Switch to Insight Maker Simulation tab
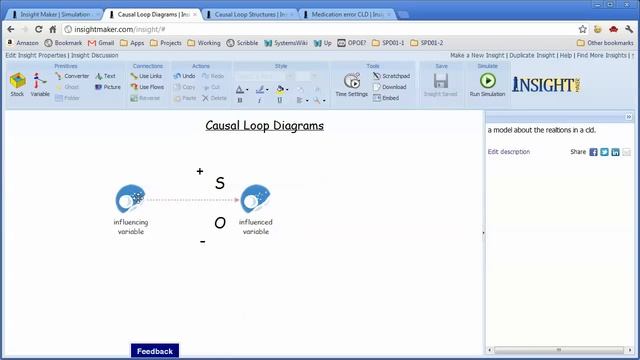The height and width of the screenshot is (360, 640). click(x=55, y=14)
